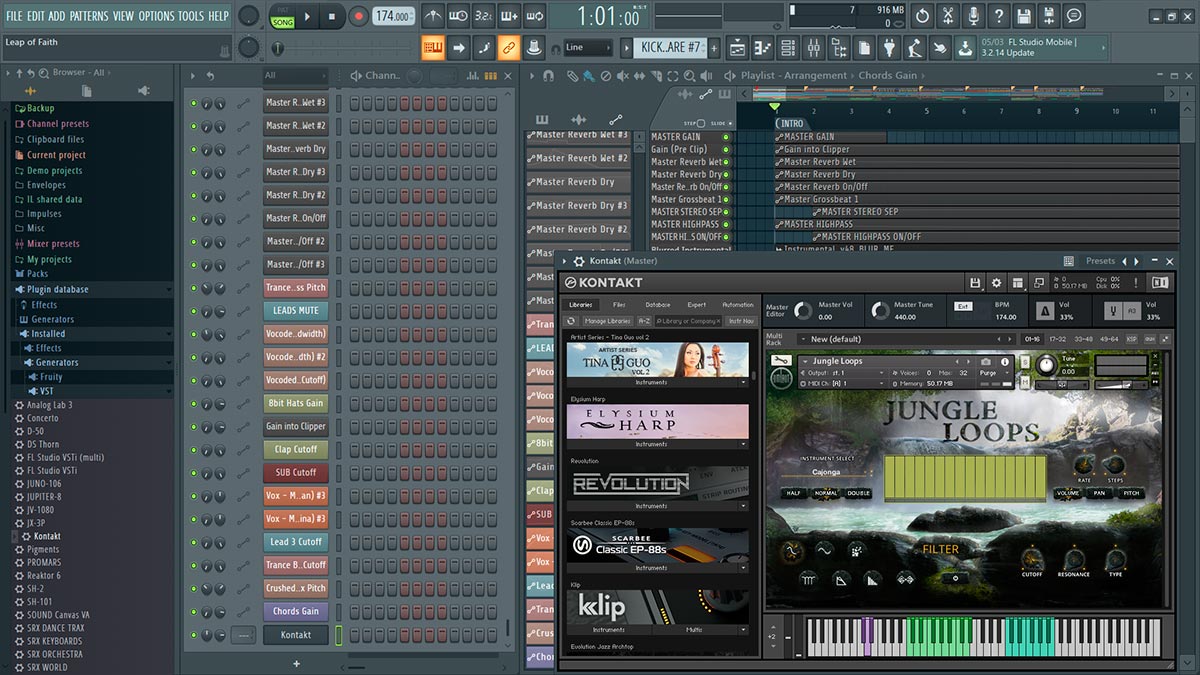Open the FILE menu
This screenshot has height=675, width=1200.
pos(14,16)
